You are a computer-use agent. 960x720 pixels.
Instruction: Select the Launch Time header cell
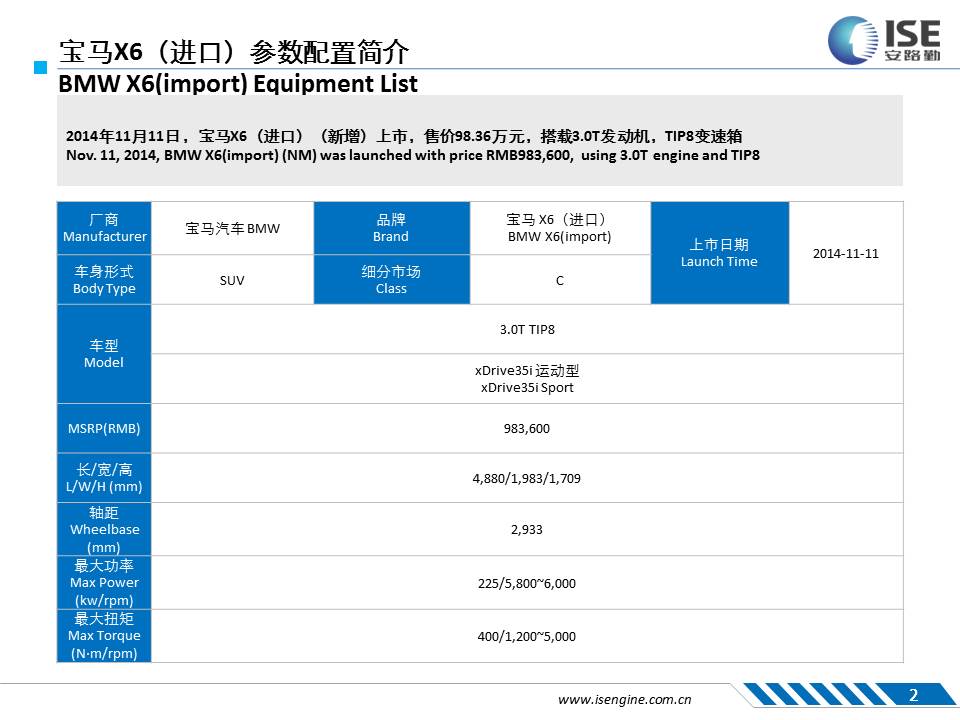pyautogui.click(x=719, y=253)
